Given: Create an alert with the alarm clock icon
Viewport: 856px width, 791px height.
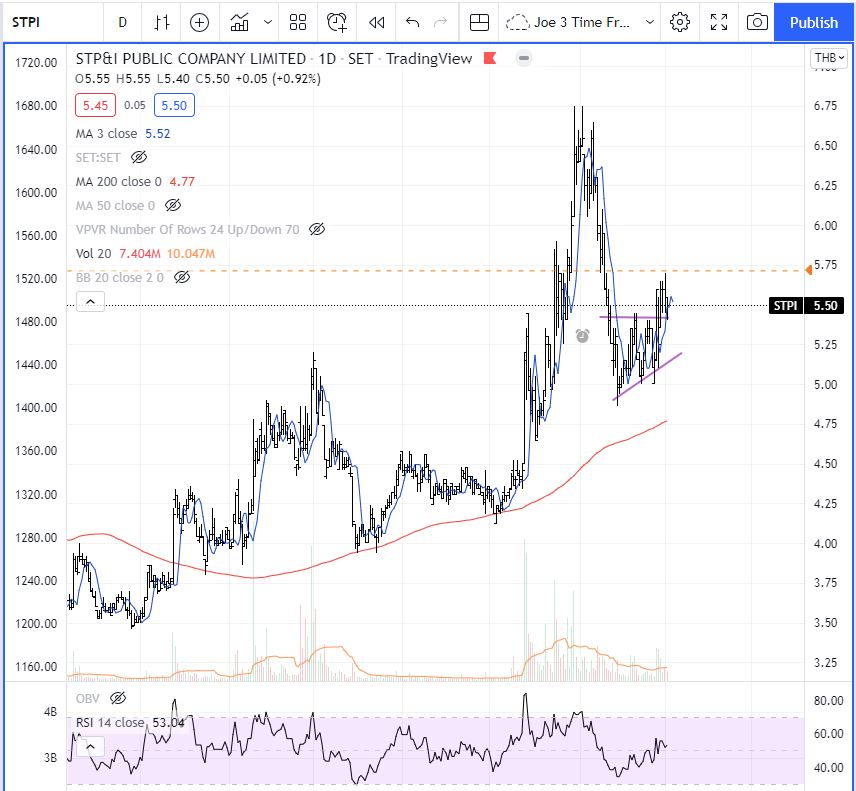Looking at the screenshot, I should coord(336,22).
